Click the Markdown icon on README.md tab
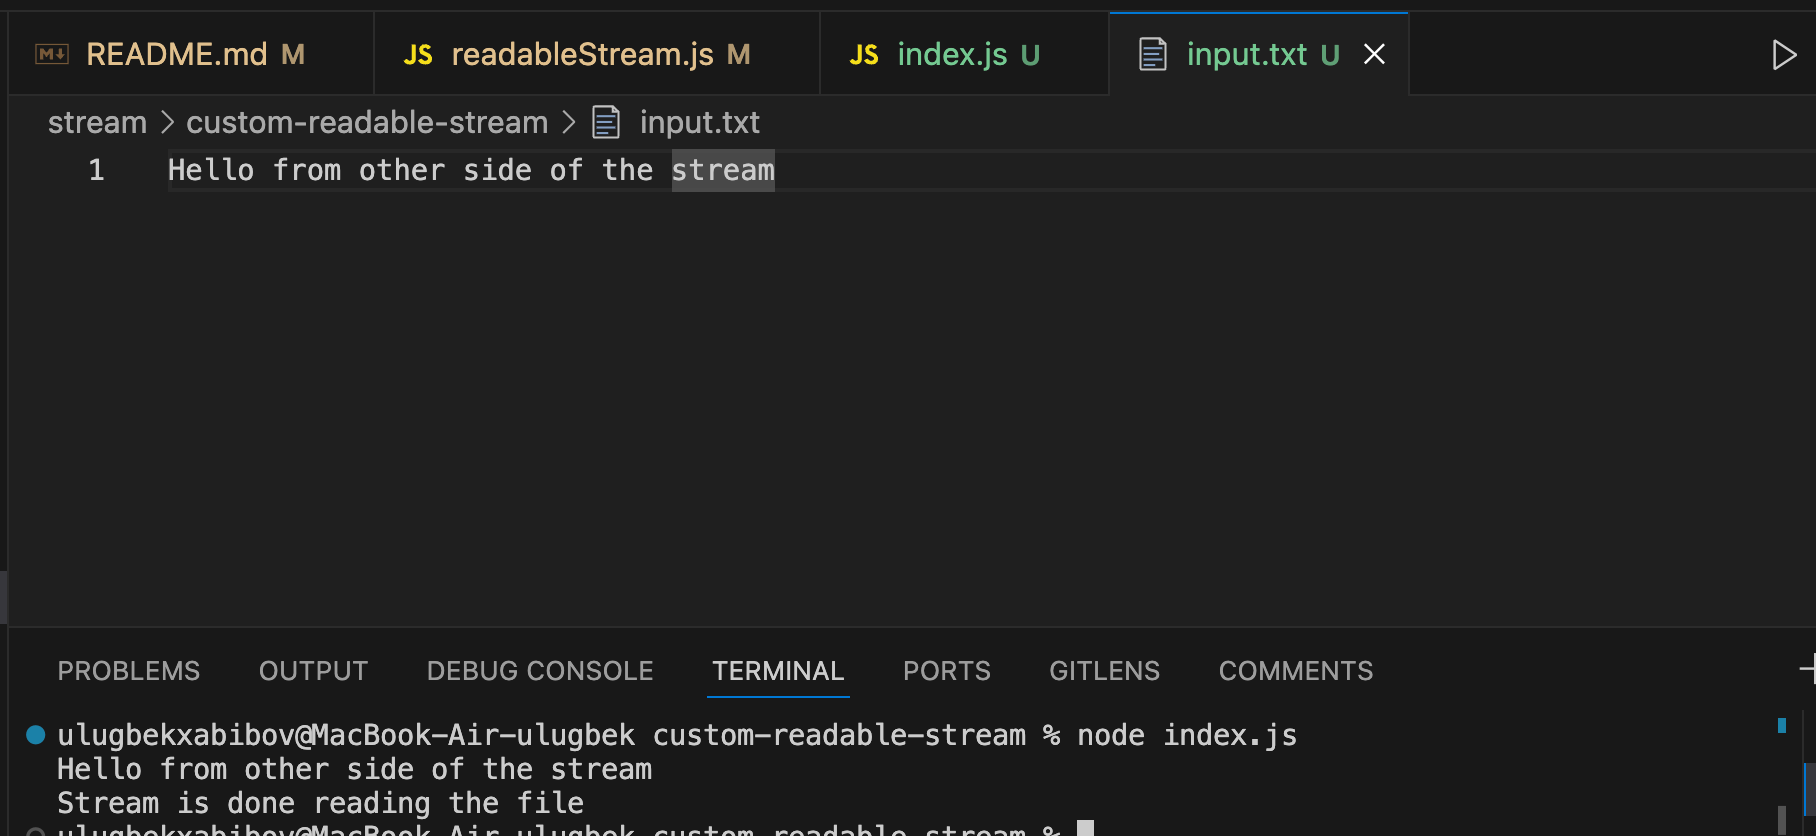This screenshot has height=836, width=1816. [x=52, y=54]
